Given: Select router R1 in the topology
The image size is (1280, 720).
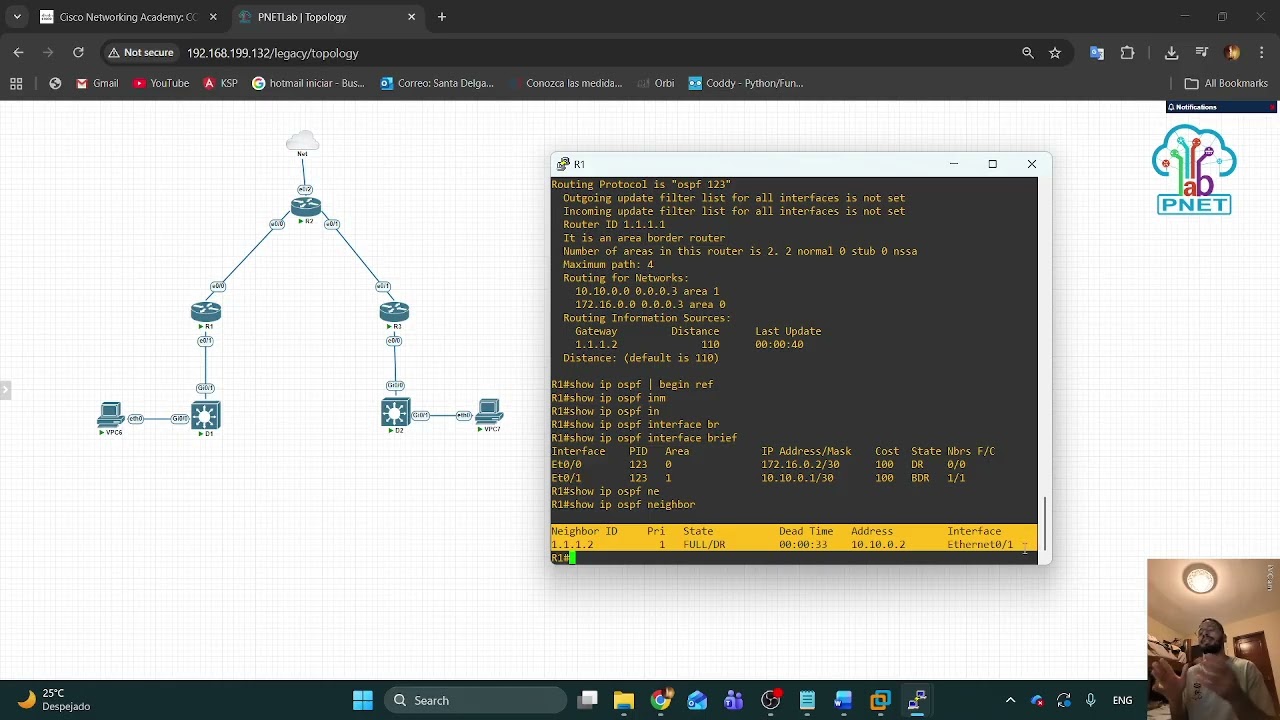Looking at the screenshot, I should tap(206, 312).
